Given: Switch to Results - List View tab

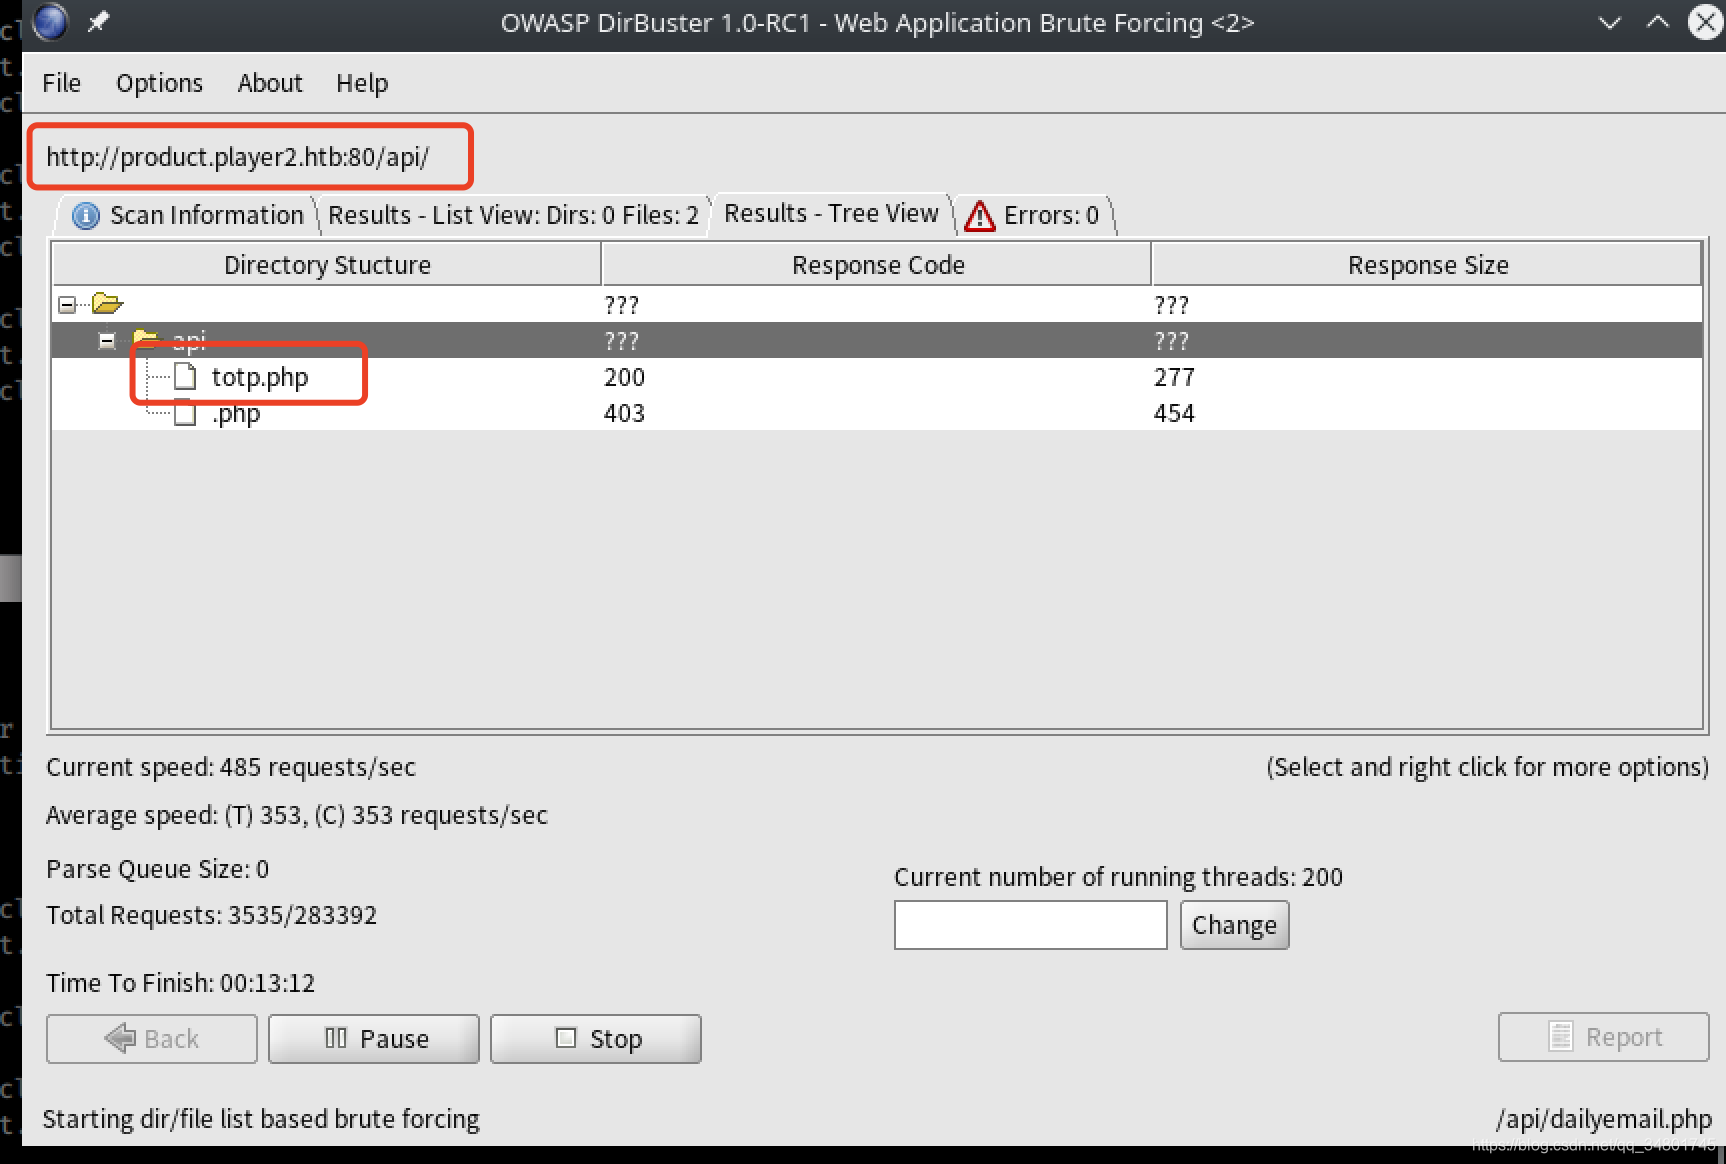Looking at the screenshot, I should 513,215.
